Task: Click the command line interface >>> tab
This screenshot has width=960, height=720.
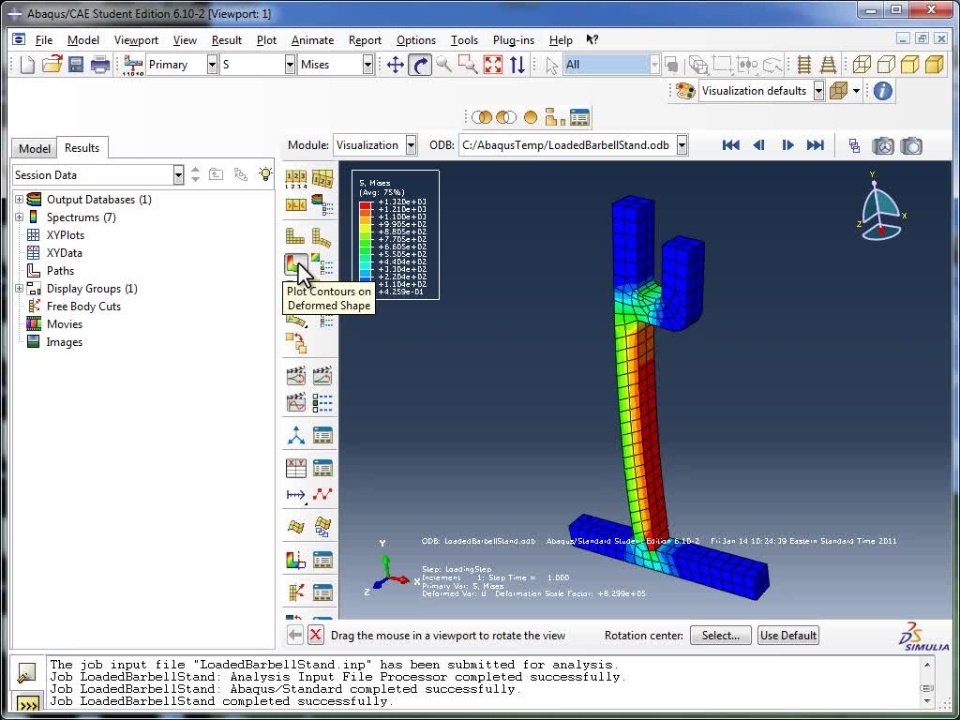Action: click(28, 705)
